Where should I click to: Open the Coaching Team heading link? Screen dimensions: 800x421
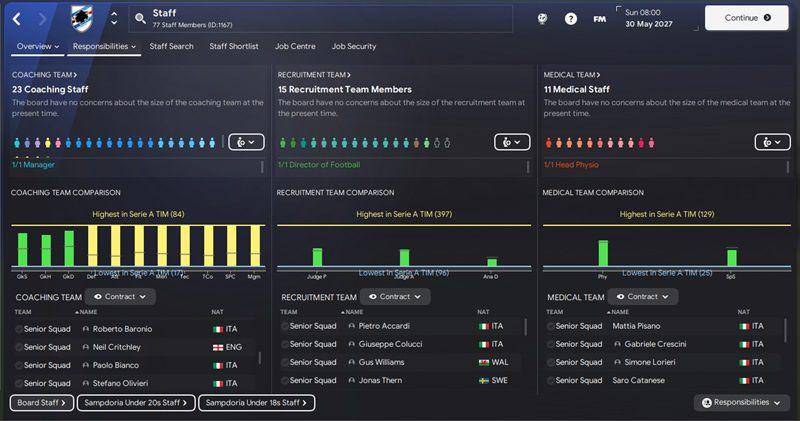(44, 75)
